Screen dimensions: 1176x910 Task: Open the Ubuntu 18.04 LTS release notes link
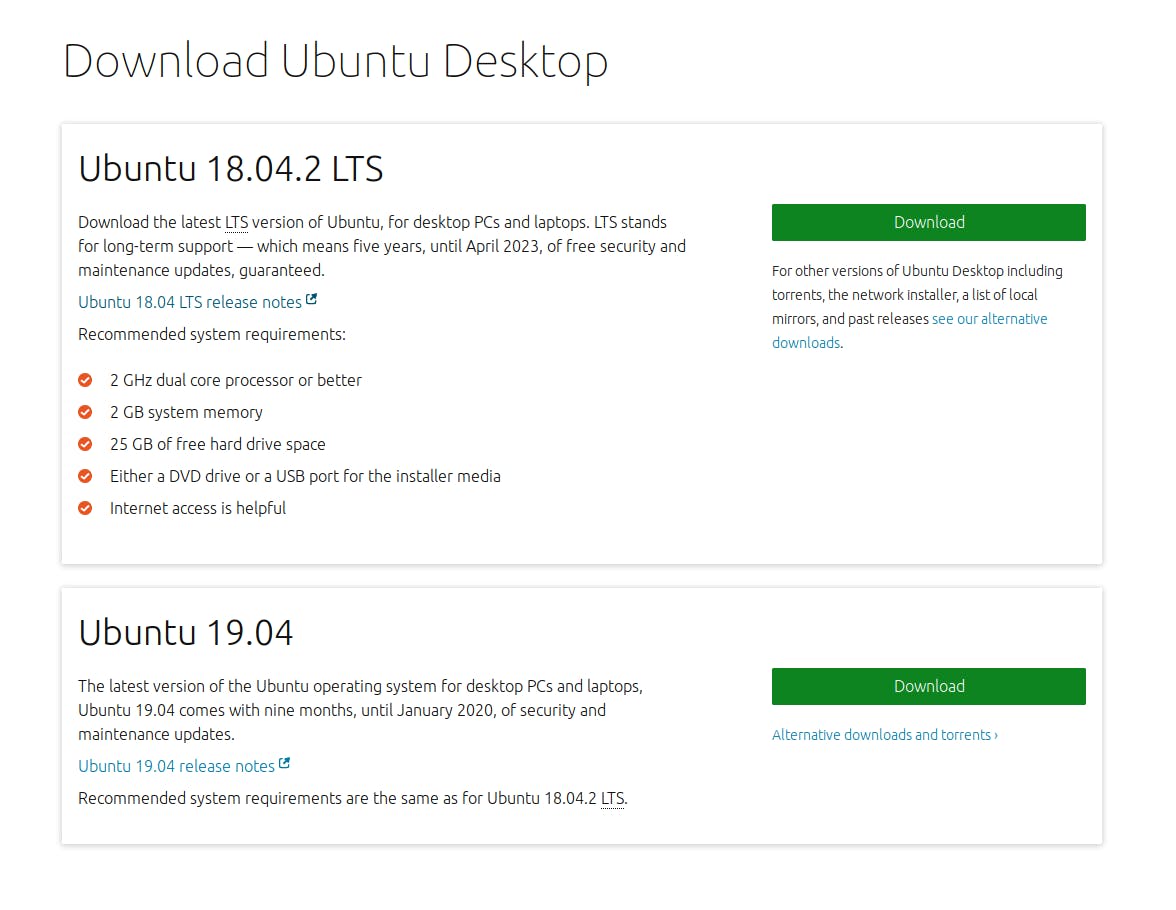190,302
